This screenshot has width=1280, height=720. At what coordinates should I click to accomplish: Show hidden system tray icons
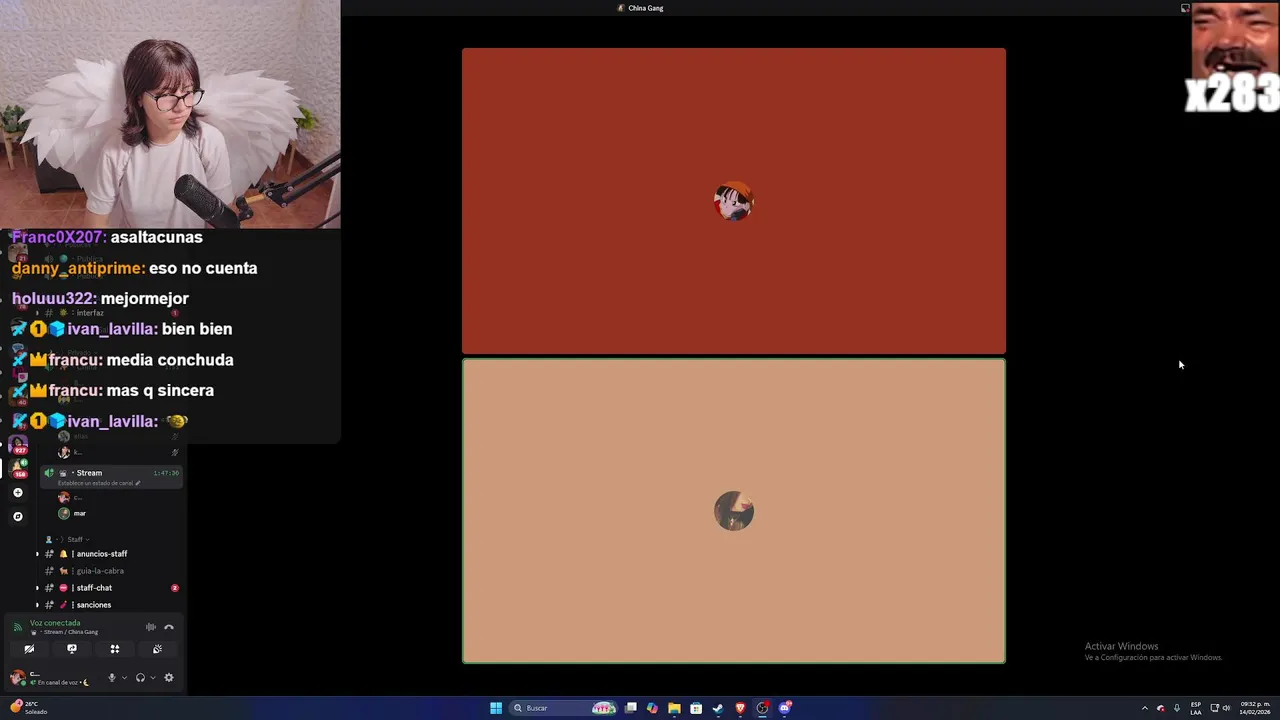(1145, 708)
